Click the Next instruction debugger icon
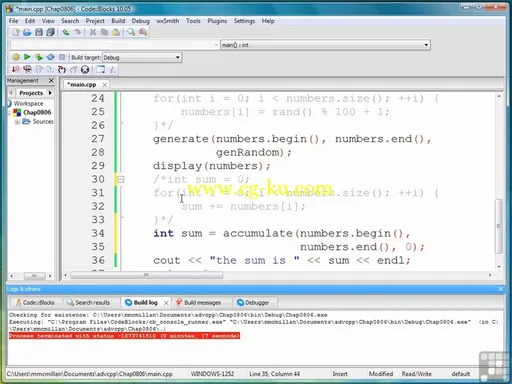The image size is (512, 384). tap(50, 69)
